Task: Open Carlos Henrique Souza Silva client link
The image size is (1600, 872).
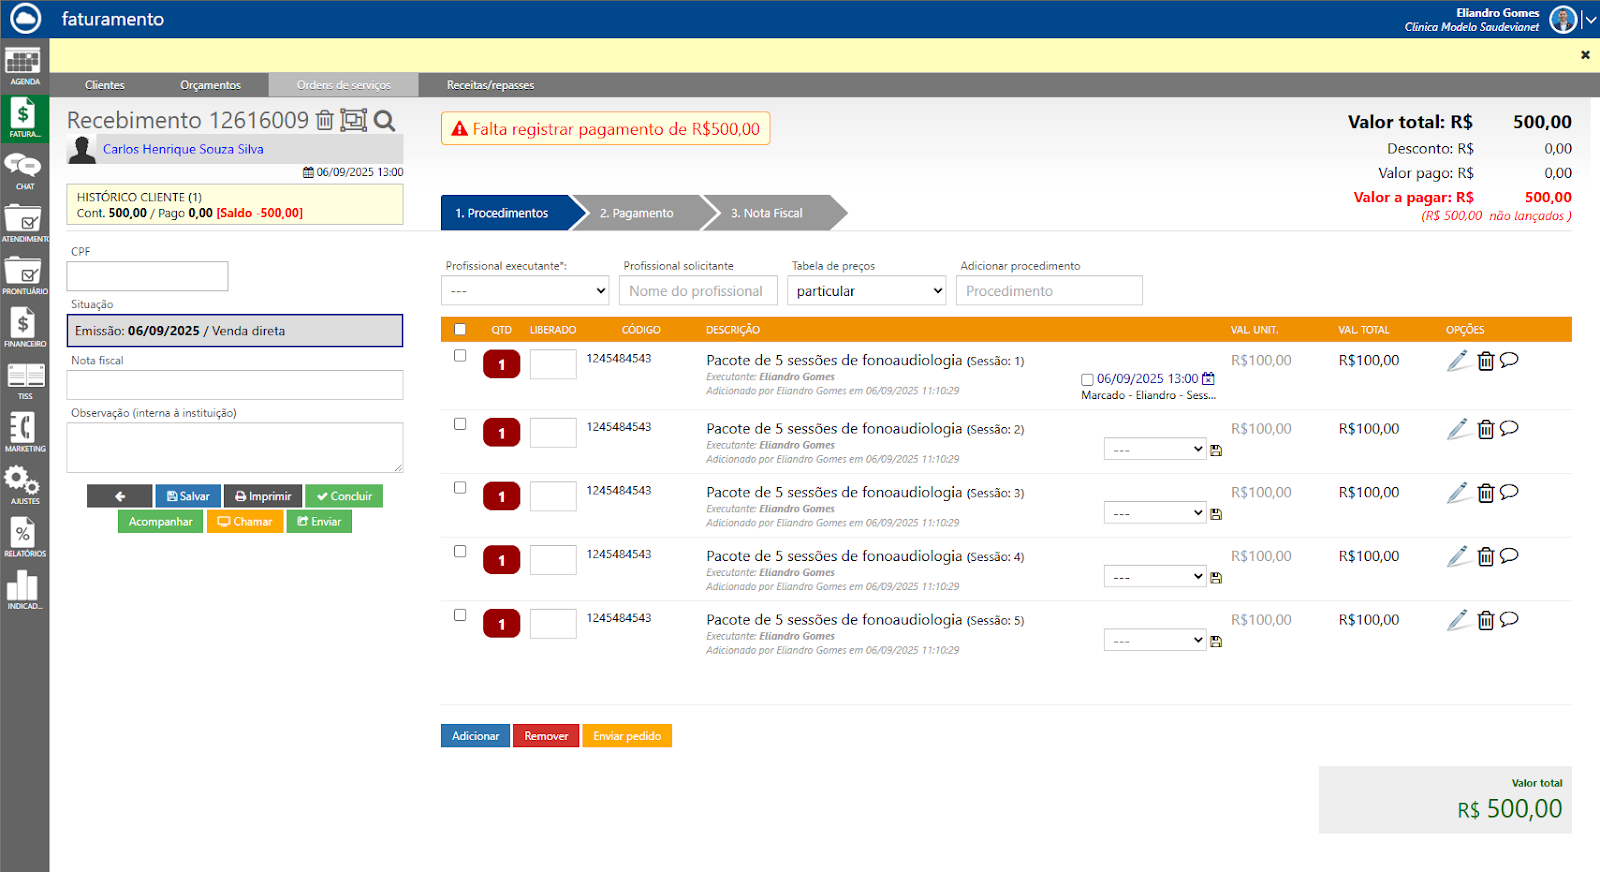Action: pos(183,149)
